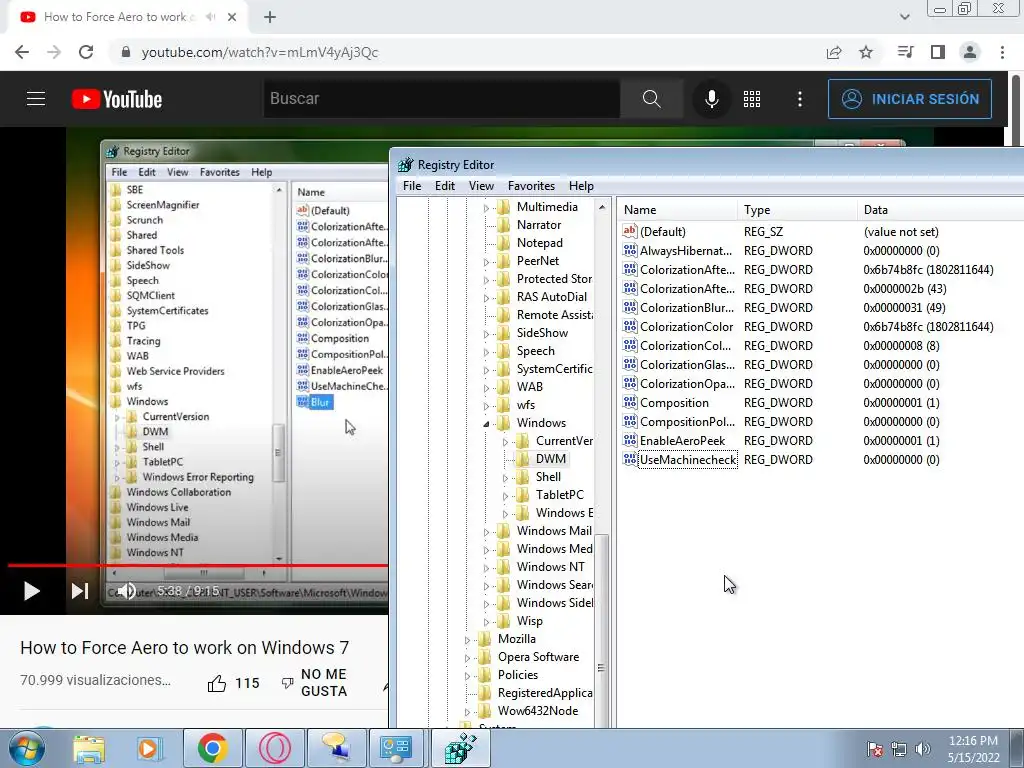Open Windows Media Player taskbar icon
Viewport: 1024px width, 768px height.
(150, 749)
